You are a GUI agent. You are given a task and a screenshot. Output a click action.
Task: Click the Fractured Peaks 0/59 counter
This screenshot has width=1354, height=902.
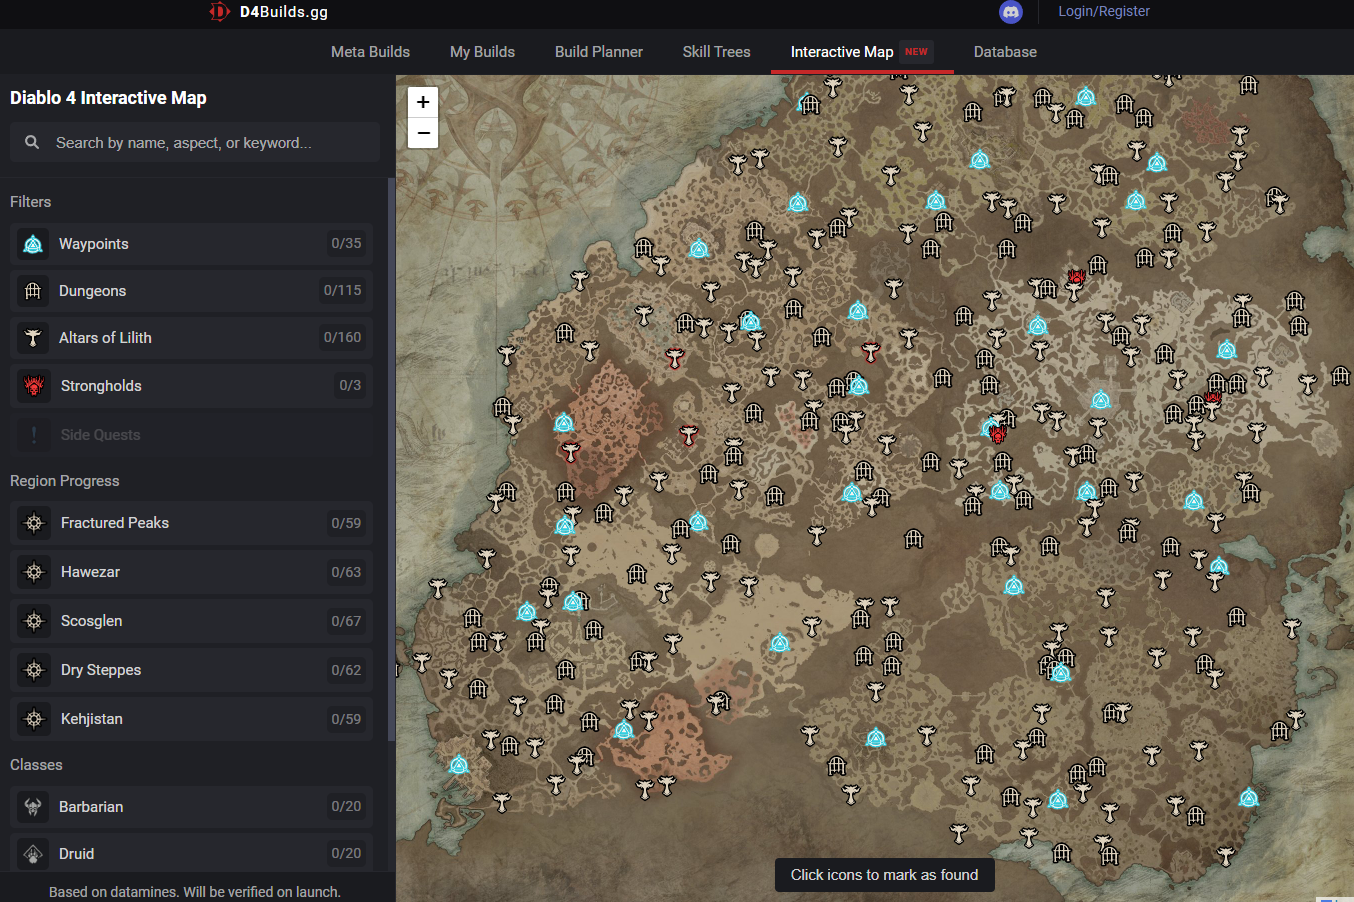point(346,523)
